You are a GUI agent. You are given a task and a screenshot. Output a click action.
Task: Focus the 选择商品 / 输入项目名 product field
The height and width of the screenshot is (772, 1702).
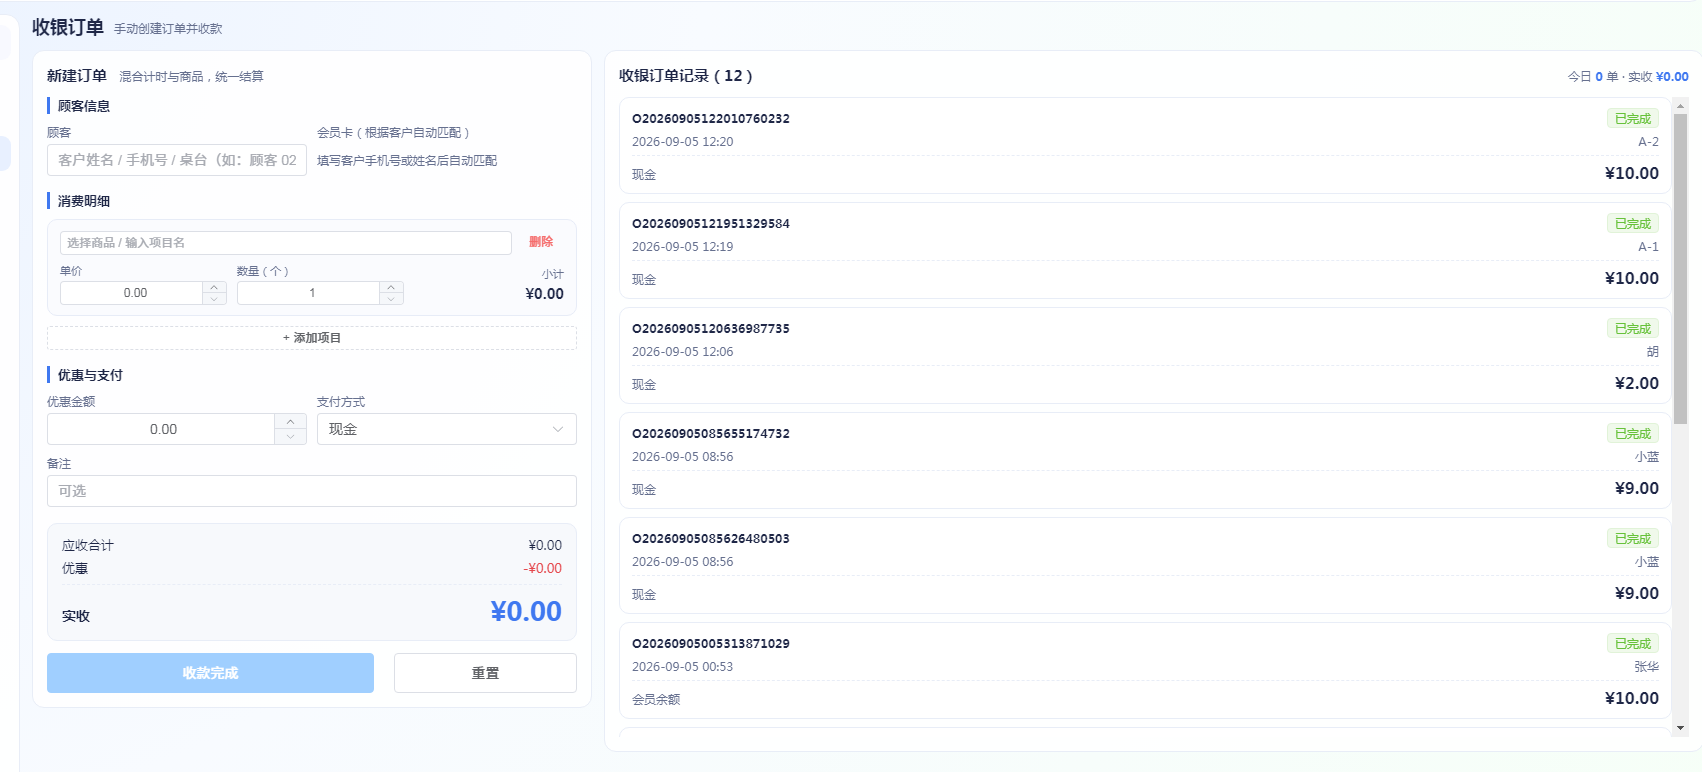[286, 243]
